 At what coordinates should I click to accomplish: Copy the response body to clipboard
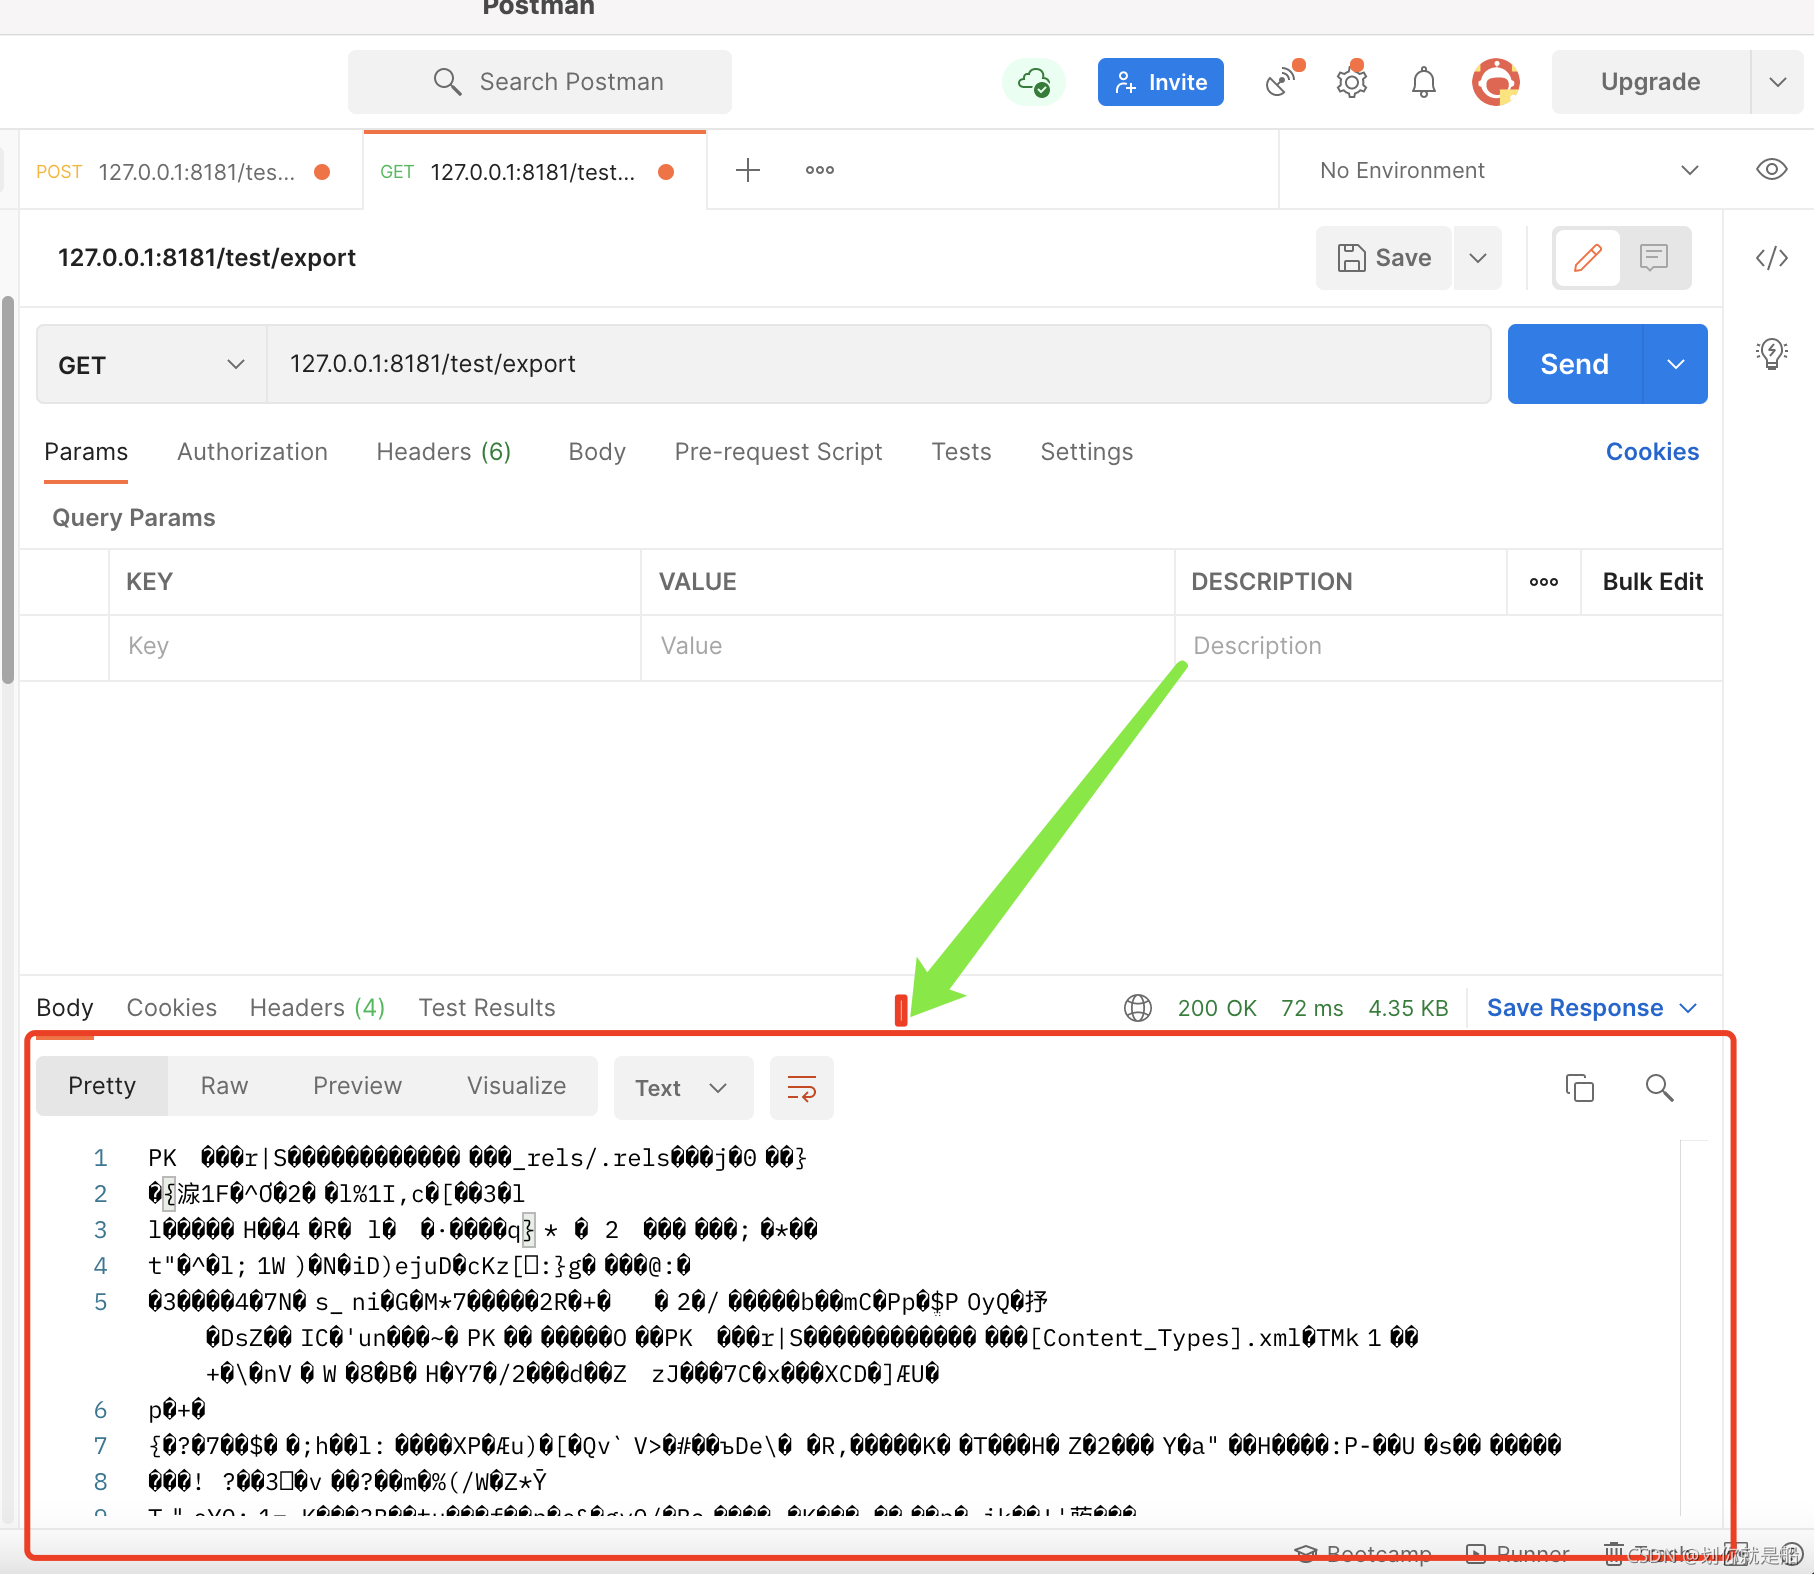pos(1580,1088)
